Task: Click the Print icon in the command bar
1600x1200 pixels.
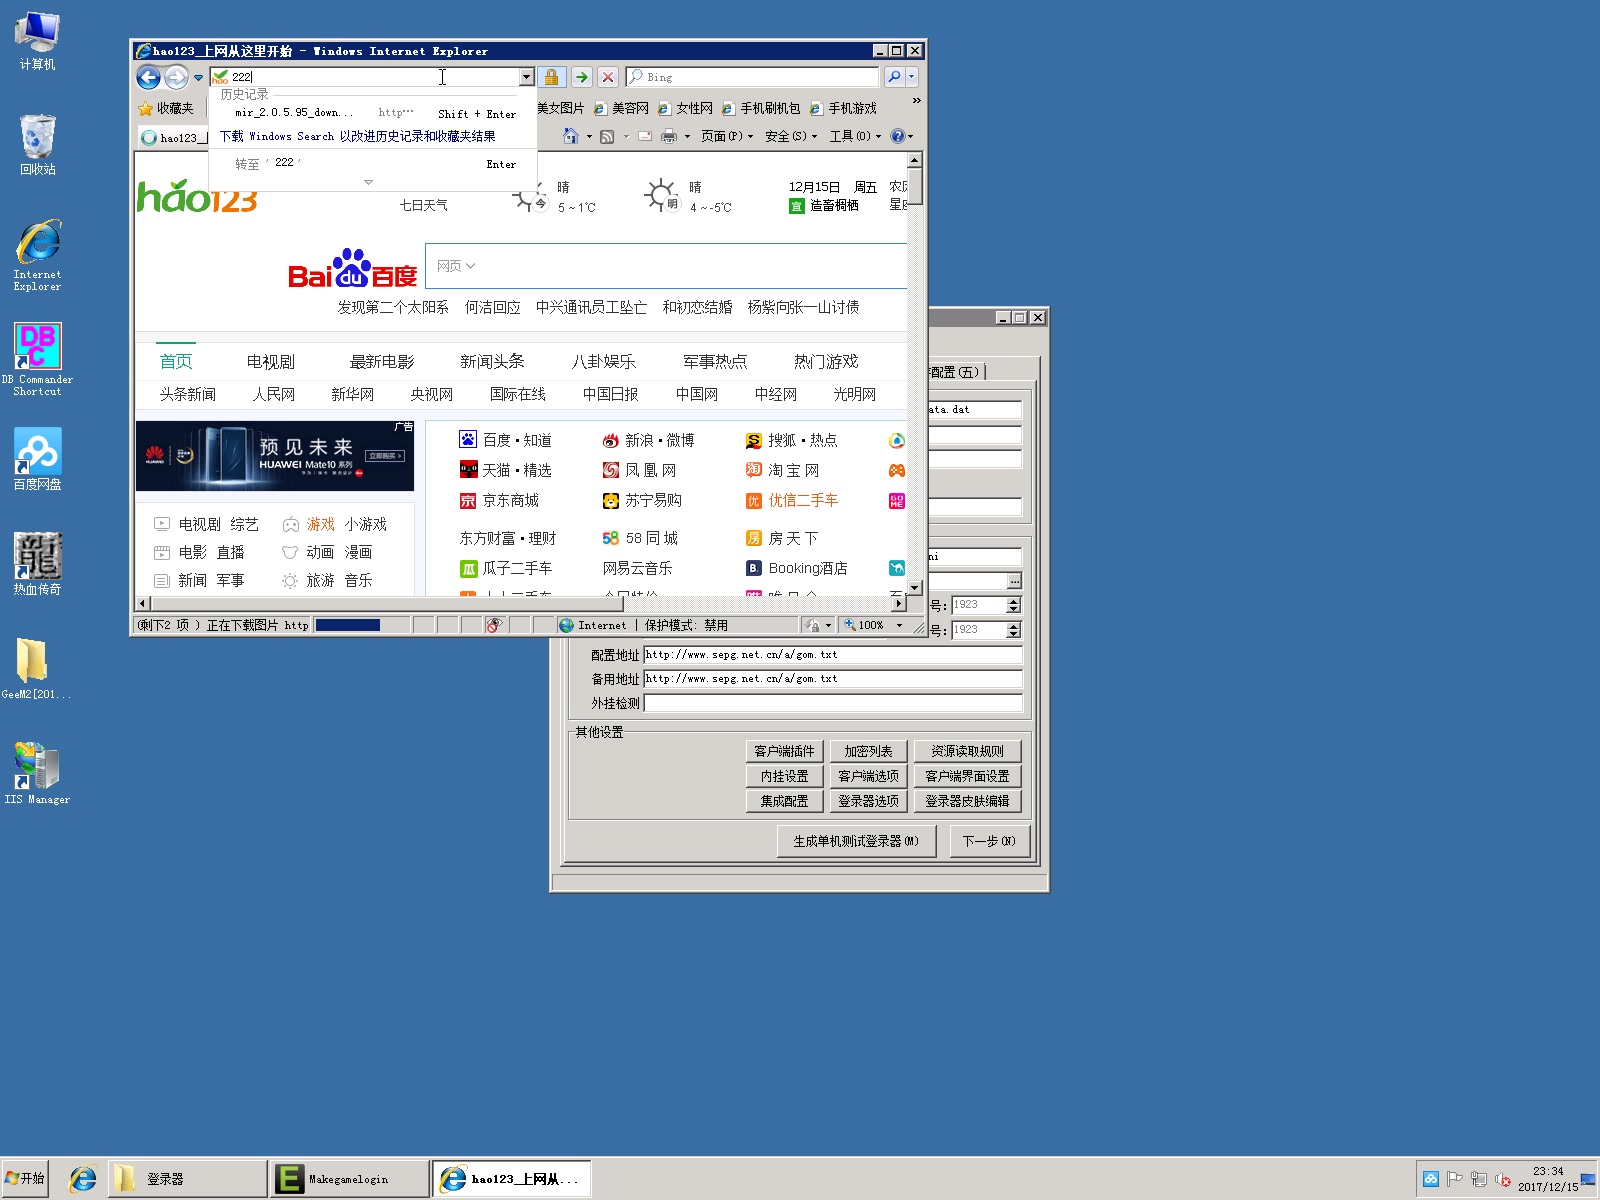Action: (x=669, y=136)
